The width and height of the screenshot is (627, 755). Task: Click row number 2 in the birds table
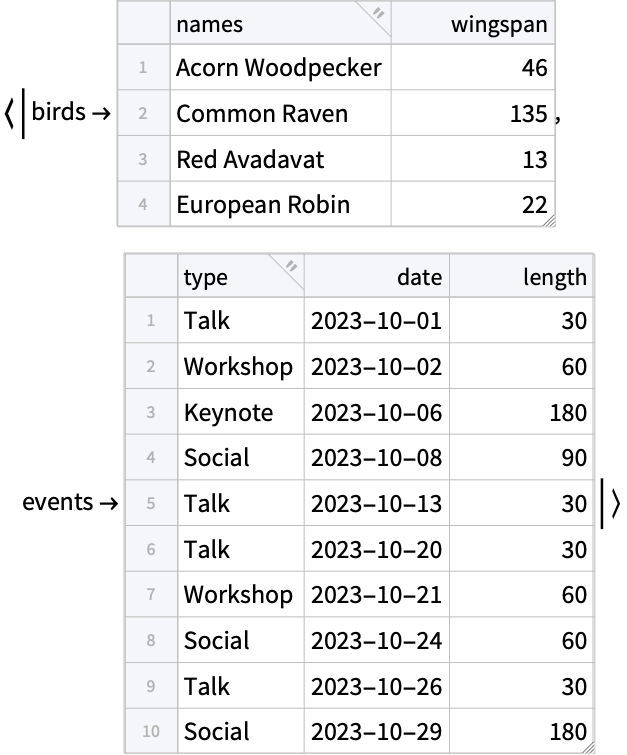144,113
